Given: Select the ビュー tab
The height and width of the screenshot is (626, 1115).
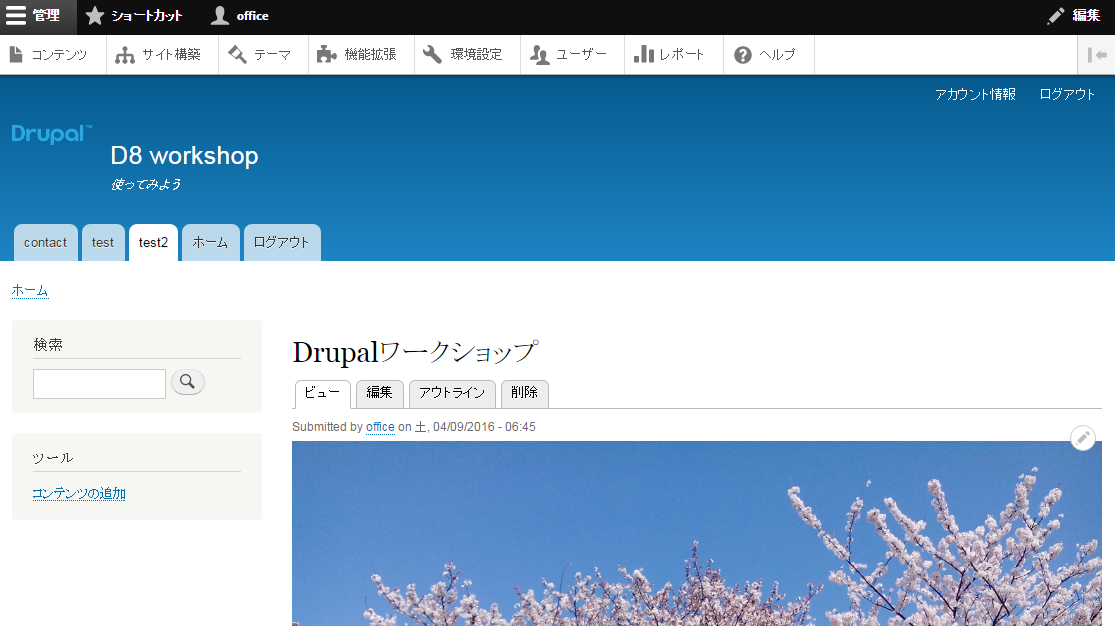Looking at the screenshot, I should [322, 393].
